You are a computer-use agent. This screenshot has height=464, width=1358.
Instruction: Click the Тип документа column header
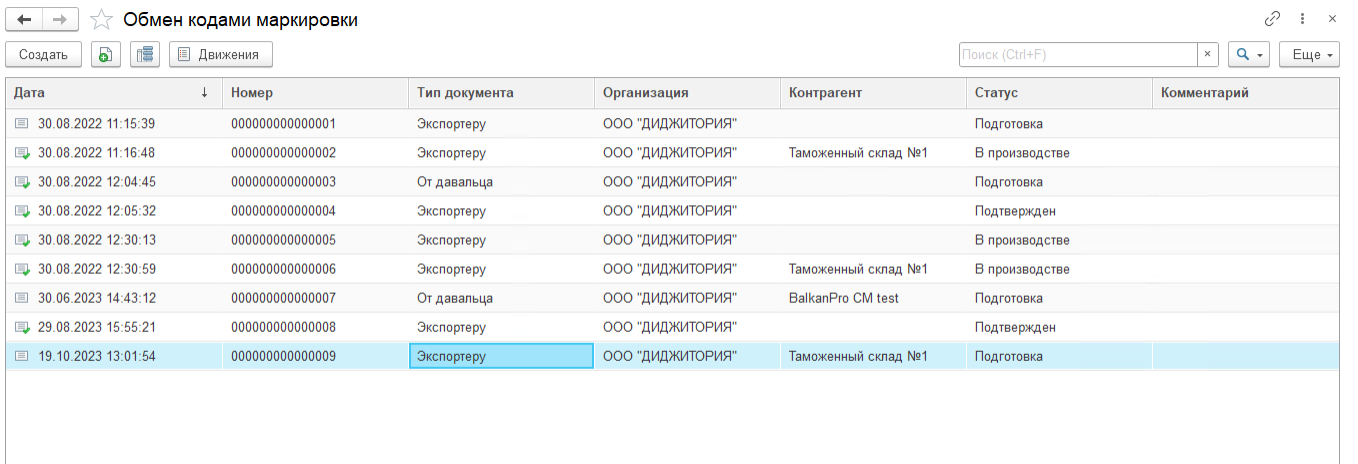pos(500,93)
